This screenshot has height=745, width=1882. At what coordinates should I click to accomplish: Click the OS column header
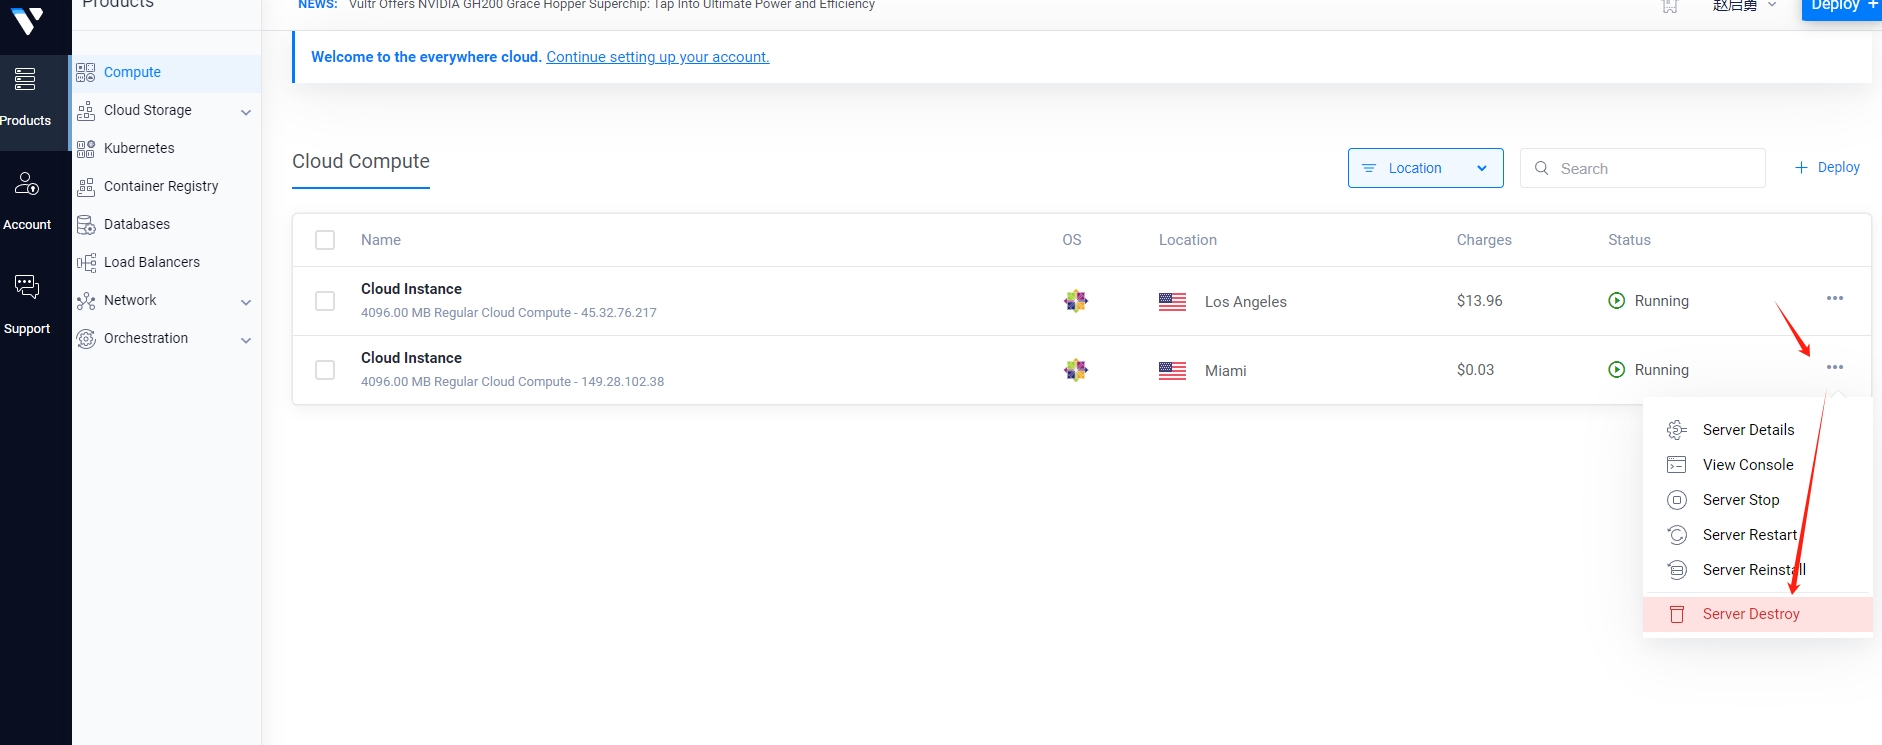point(1072,240)
